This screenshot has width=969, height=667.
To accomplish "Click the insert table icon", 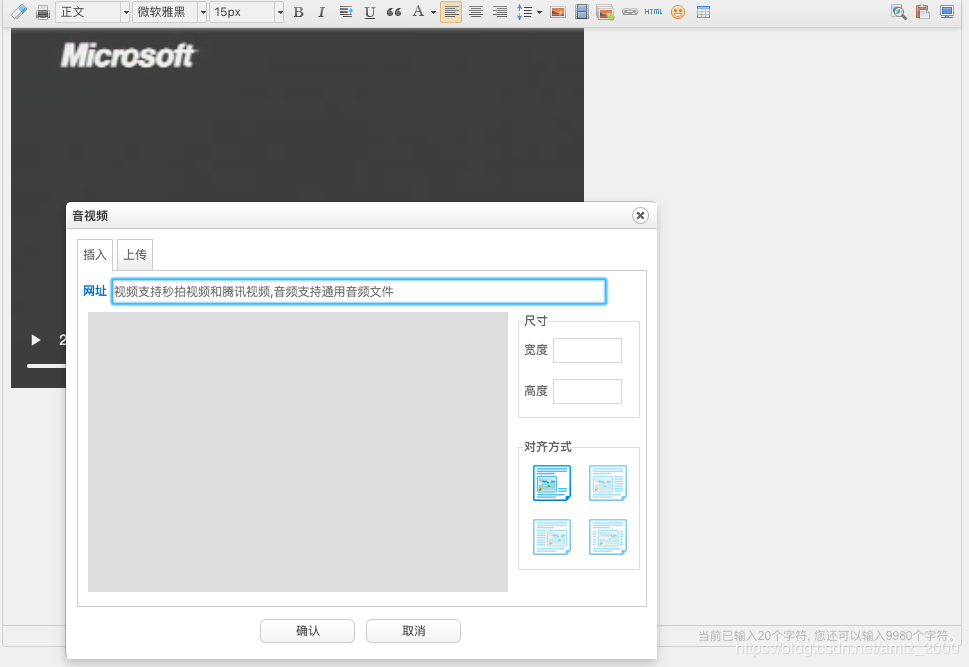I will pos(703,12).
